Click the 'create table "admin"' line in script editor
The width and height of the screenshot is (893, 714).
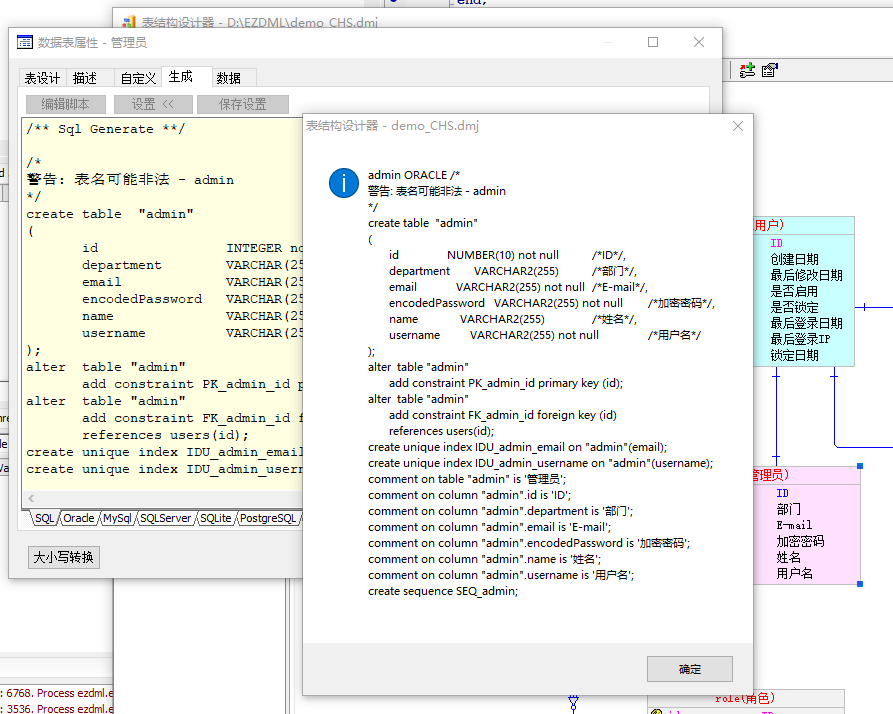pos(110,214)
